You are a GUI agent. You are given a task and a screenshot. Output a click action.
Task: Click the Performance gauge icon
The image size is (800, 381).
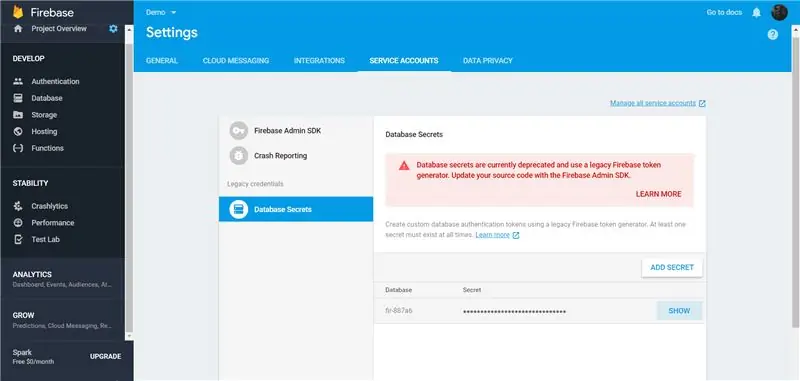pos(18,222)
